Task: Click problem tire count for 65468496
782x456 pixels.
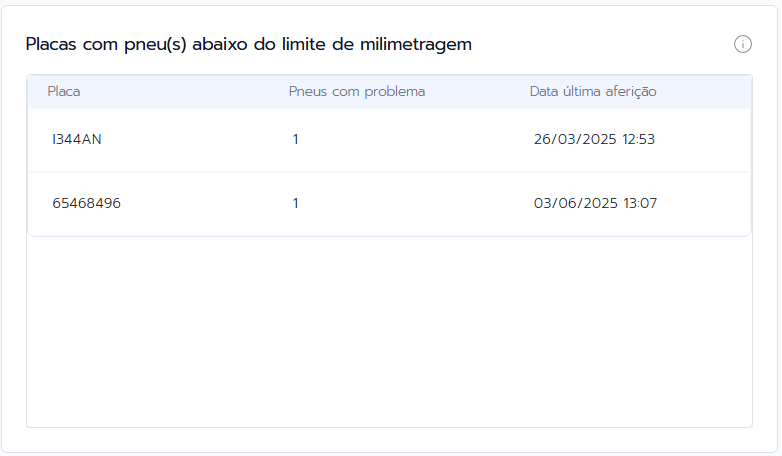Action: [296, 204]
